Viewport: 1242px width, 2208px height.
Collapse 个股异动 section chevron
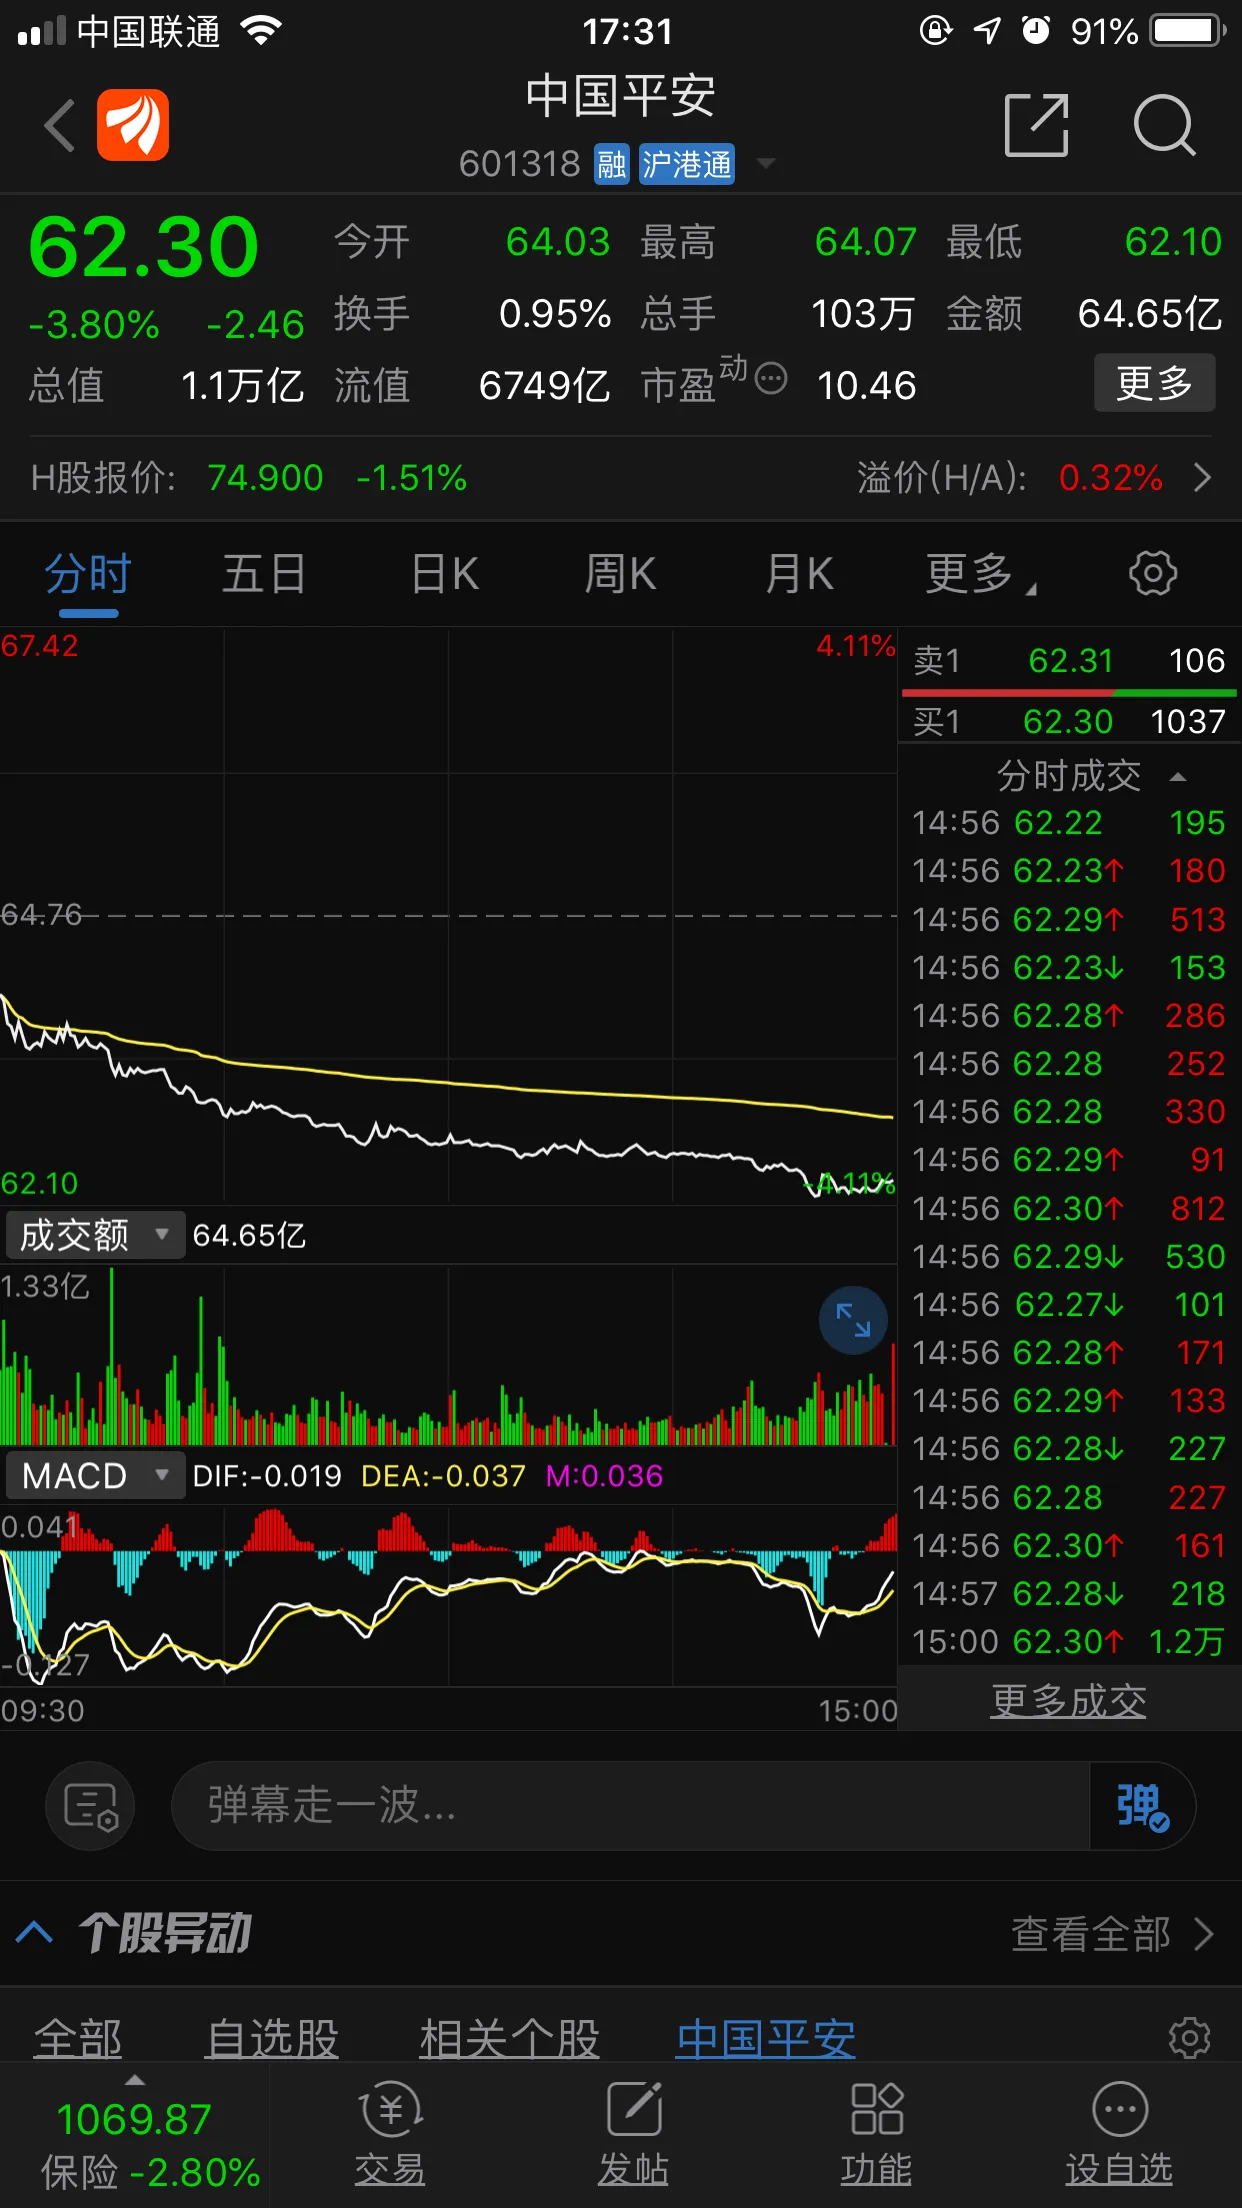pyautogui.click(x=35, y=1932)
